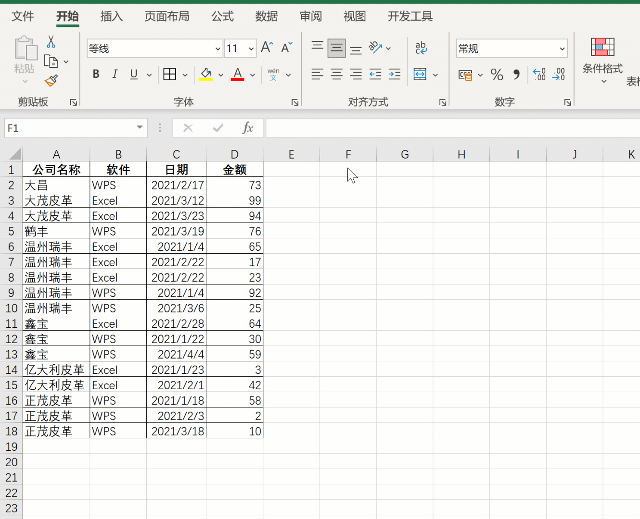Toggle wrap text button
The image size is (640, 519).
(421, 48)
